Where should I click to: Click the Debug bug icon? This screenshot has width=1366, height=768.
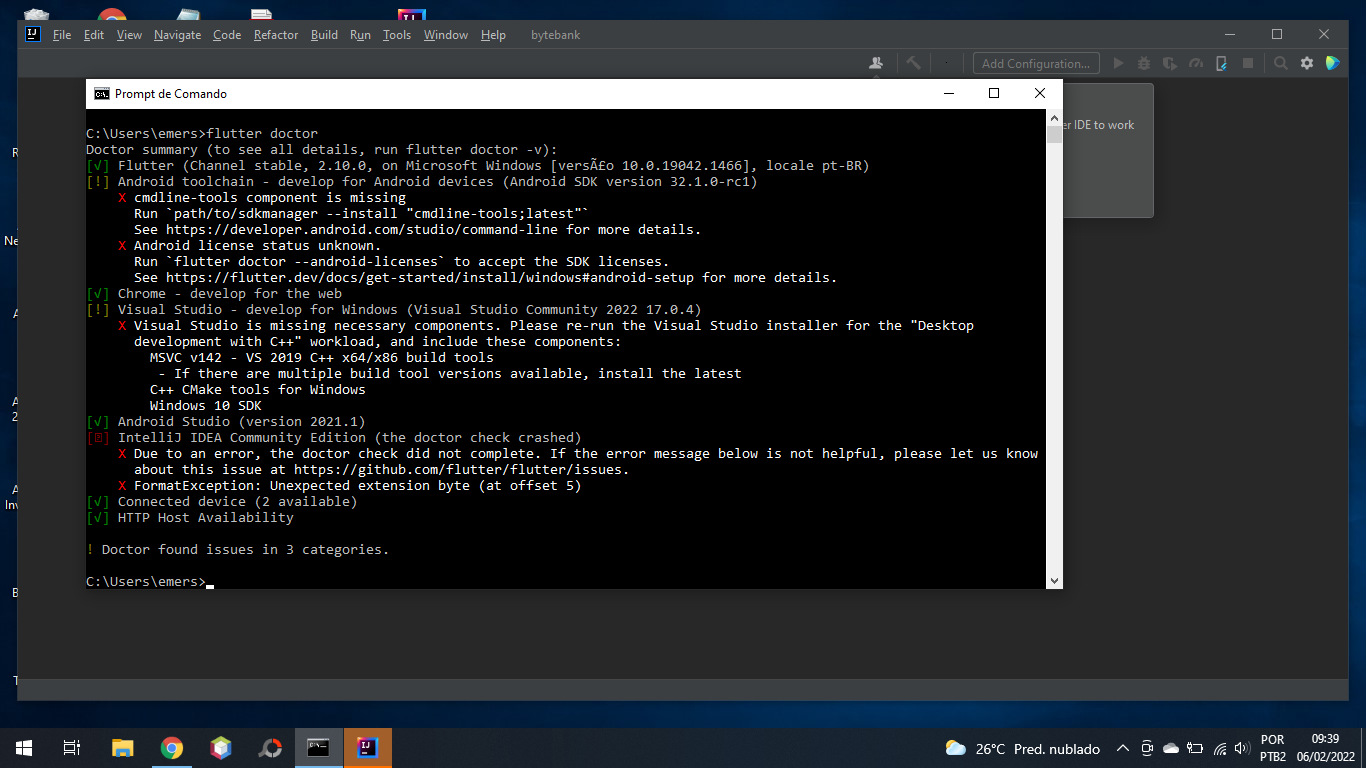point(1144,63)
